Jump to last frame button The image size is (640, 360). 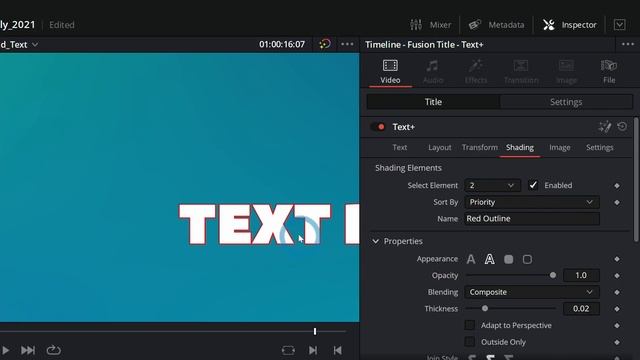pos(28,350)
